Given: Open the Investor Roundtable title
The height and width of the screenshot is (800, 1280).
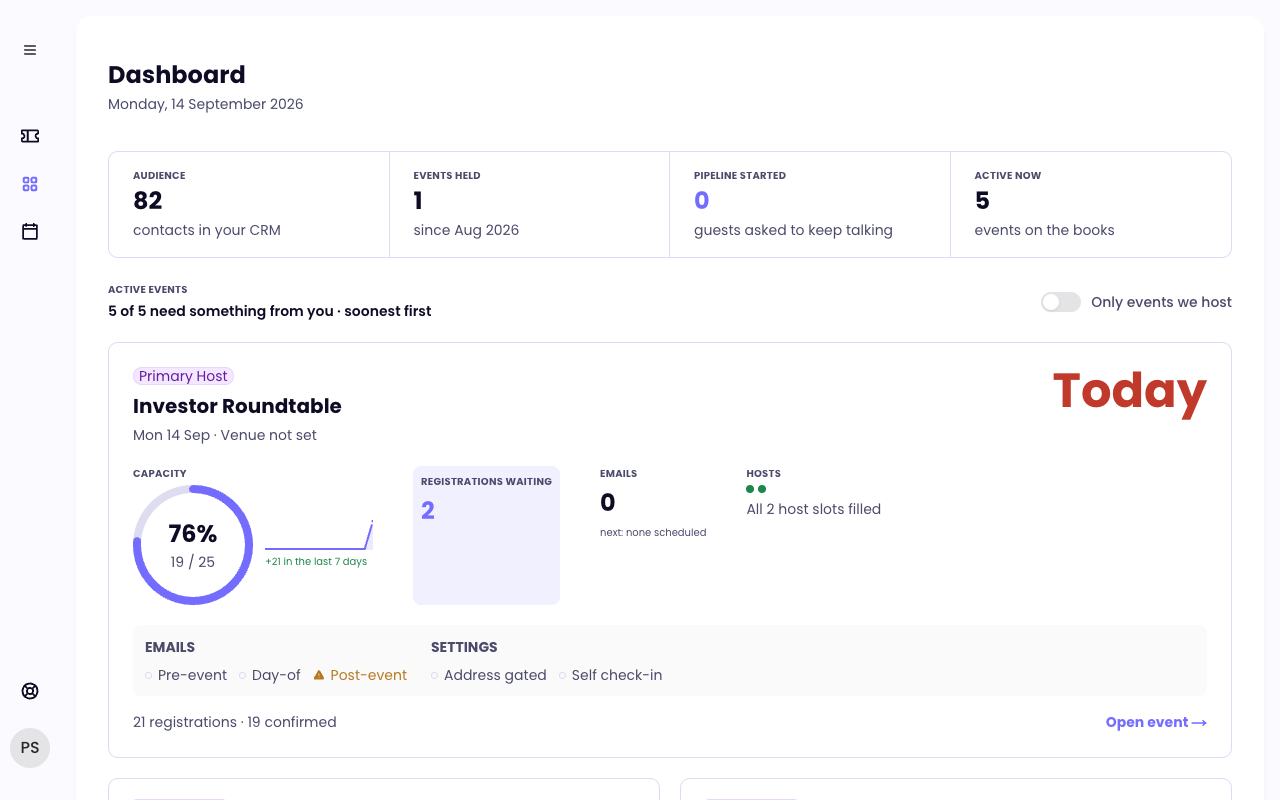Looking at the screenshot, I should (237, 406).
